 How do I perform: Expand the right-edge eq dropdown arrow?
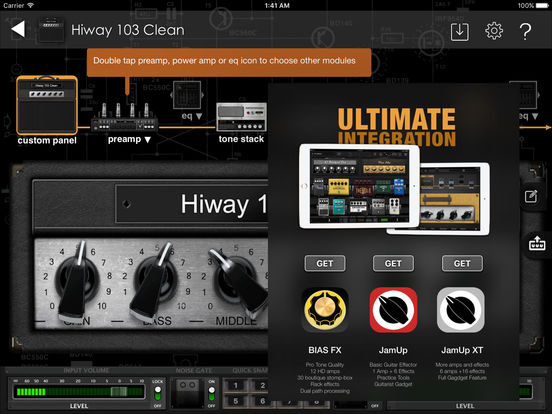click(535, 116)
